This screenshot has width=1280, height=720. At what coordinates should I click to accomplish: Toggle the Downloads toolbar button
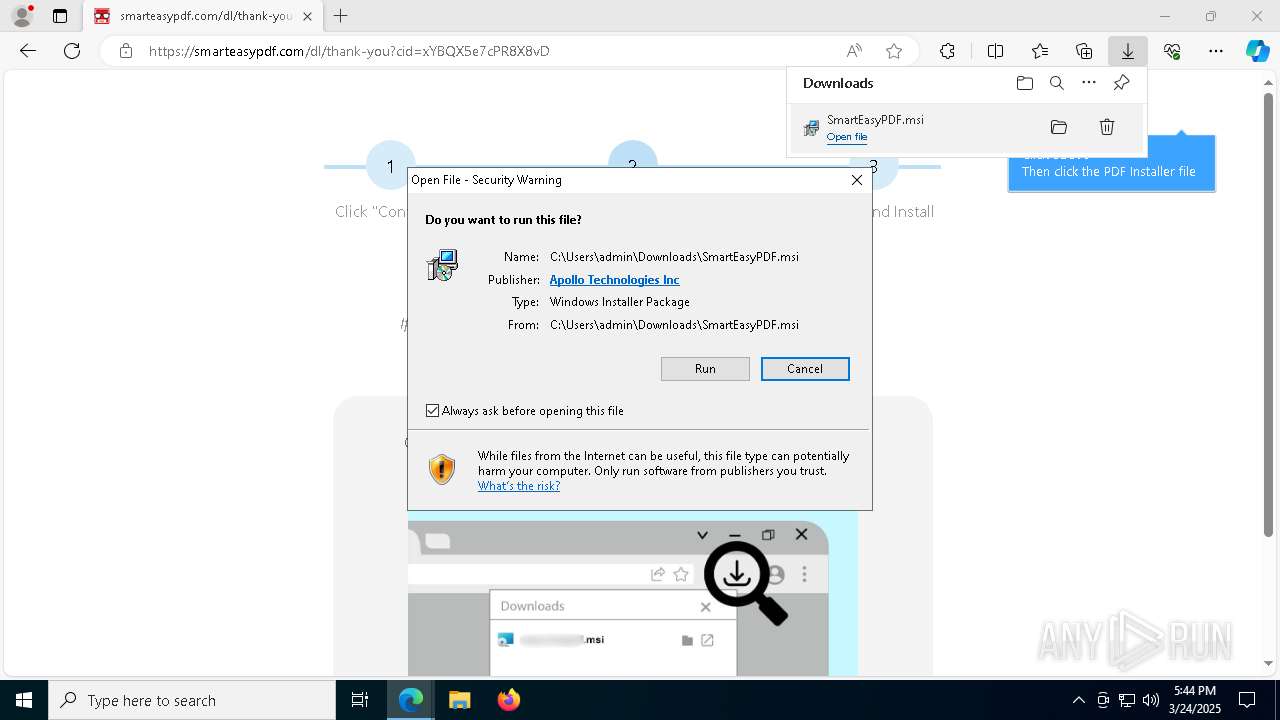point(1128,51)
